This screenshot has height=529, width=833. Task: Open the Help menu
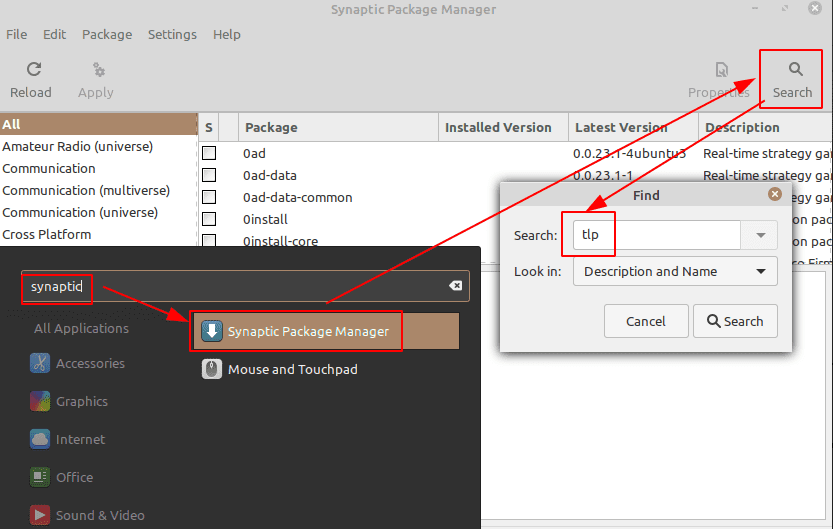[x=227, y=35]
